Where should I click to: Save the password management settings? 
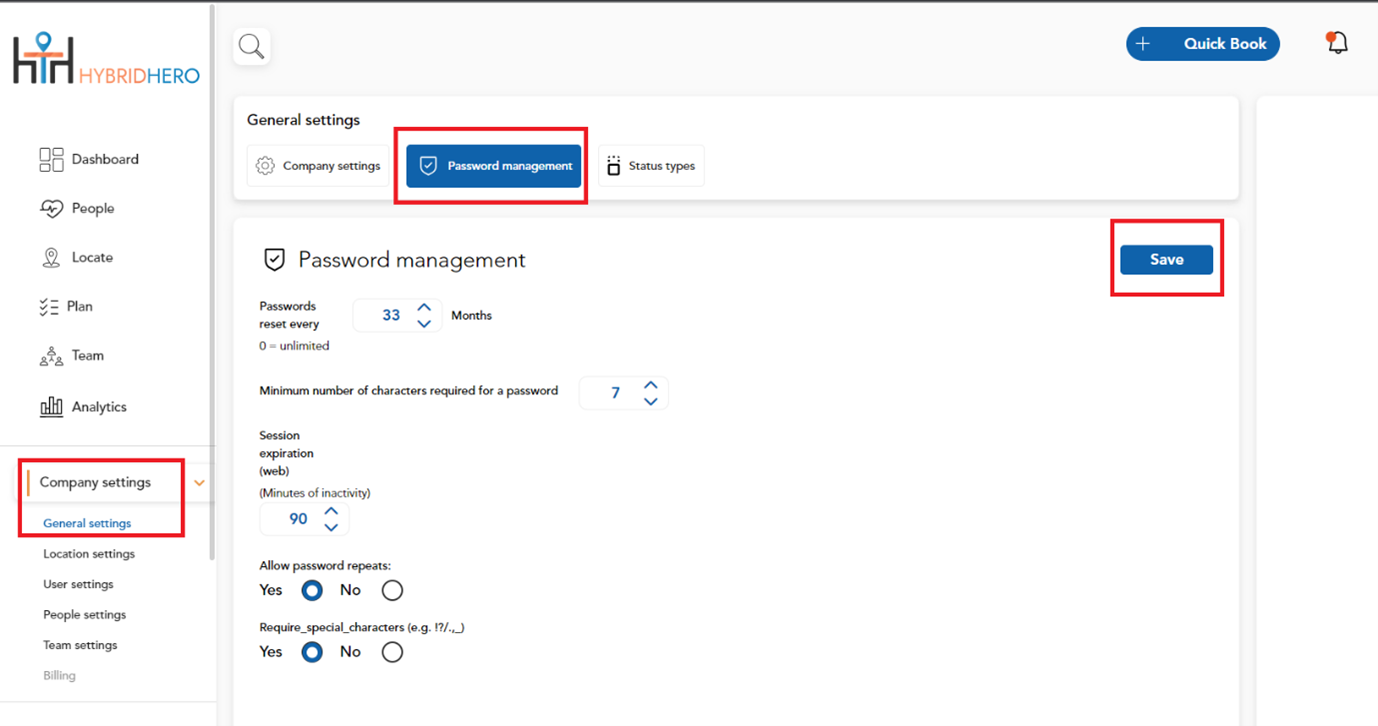point(1166,260)
